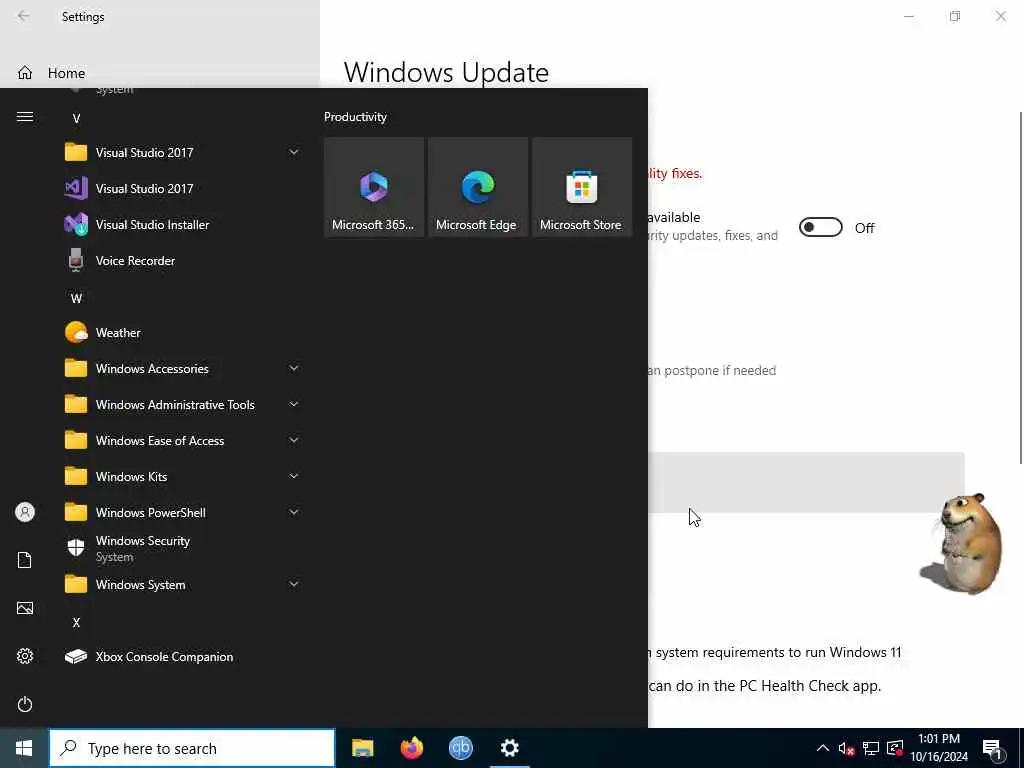Click the Settings back arrow
The width and height of the screenshot is (1024, 768).
pos(24,16)
